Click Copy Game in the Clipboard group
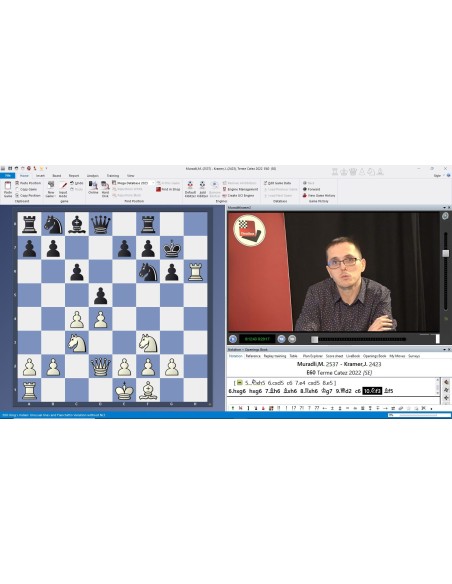452x584 pixels. pos(26,189)
